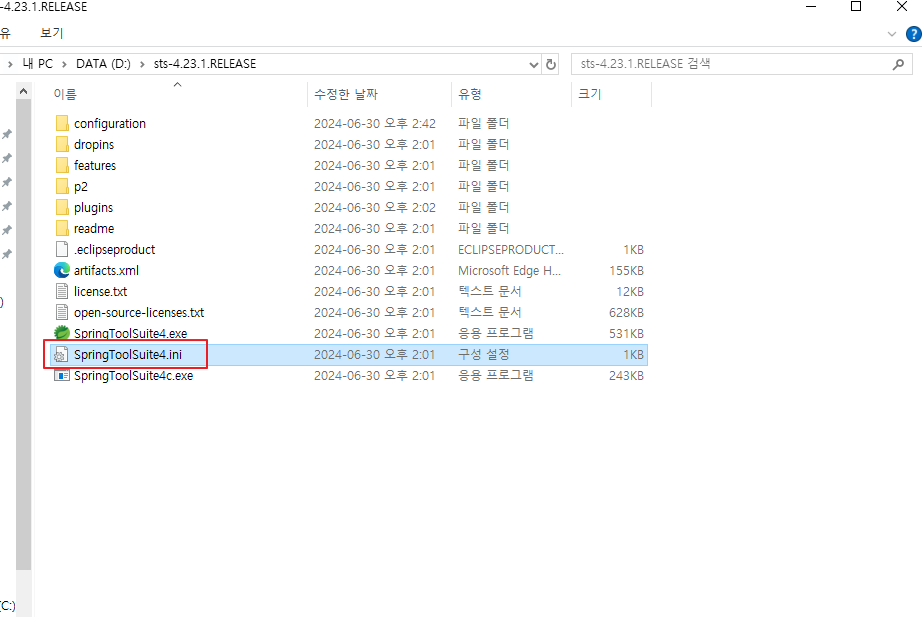Screen dimensions: 922x617
Task: Click the ECLIPSEPRODUCT... type cell
Action: (x=511, y=249)
